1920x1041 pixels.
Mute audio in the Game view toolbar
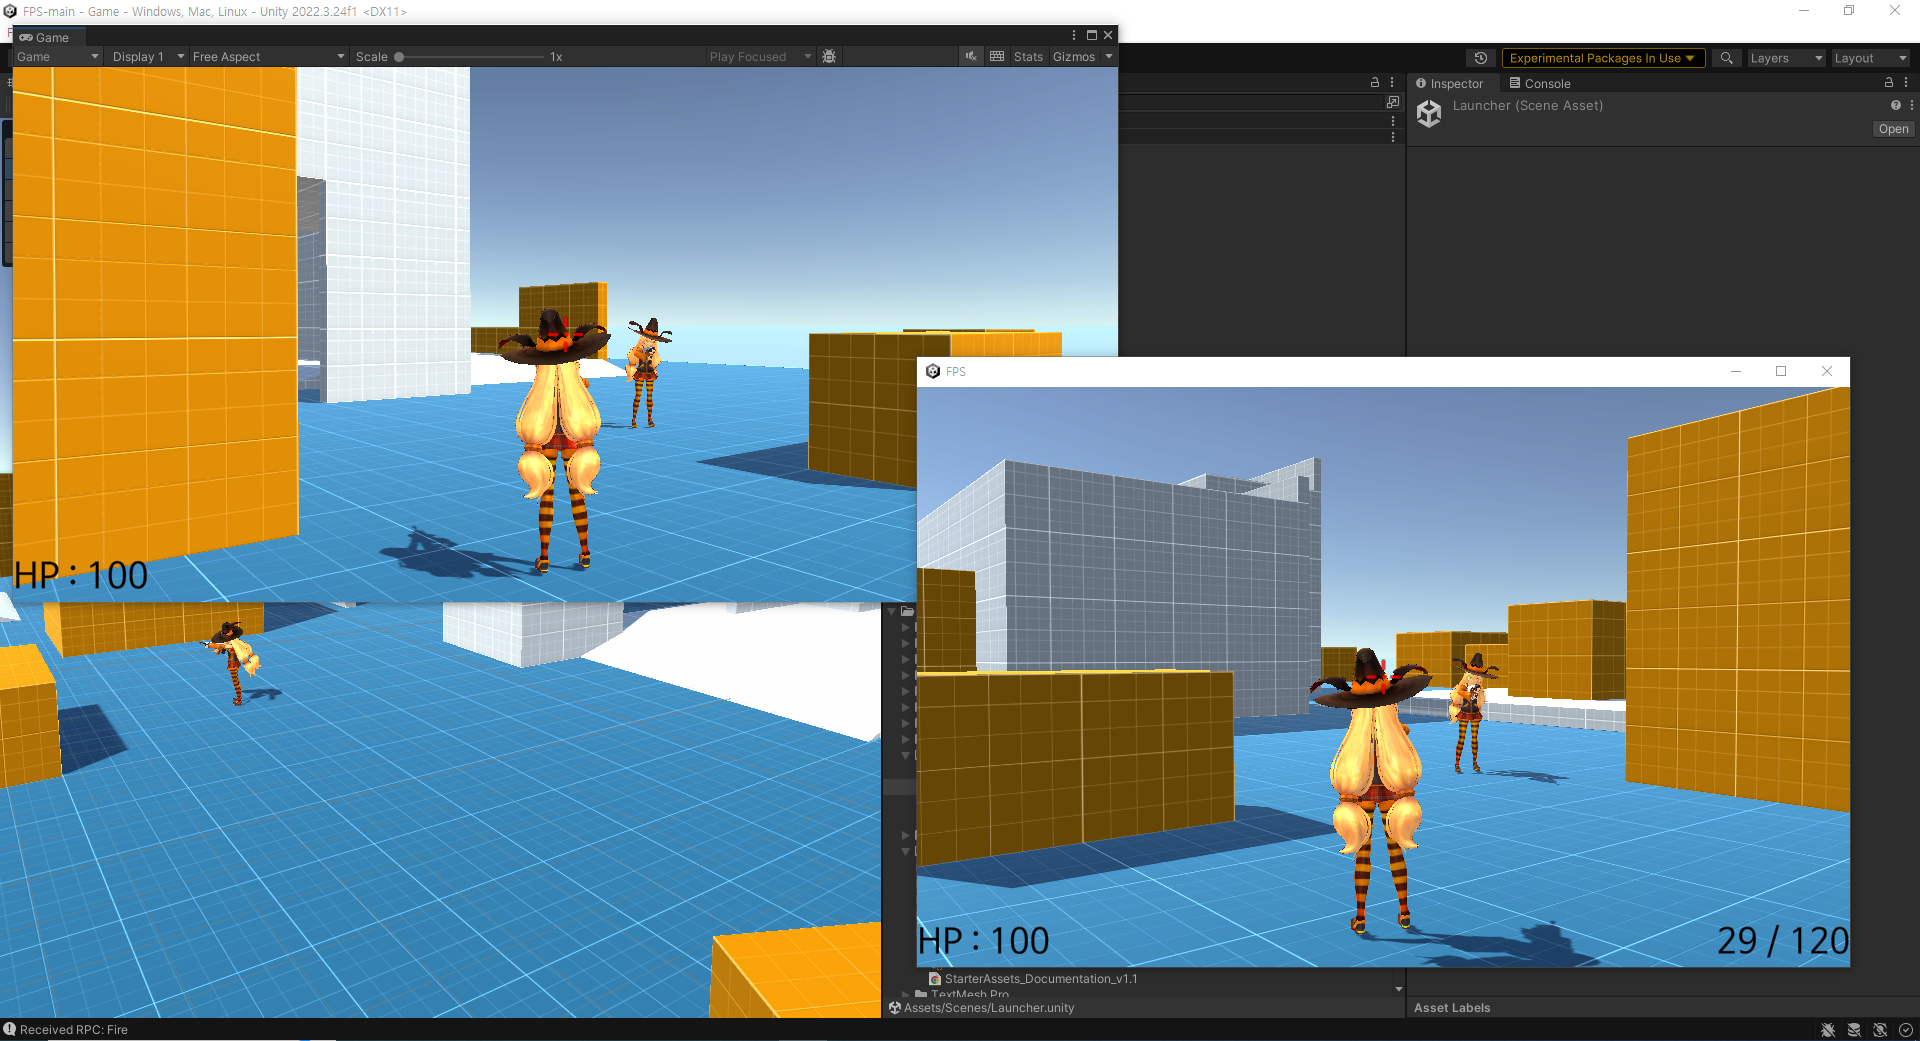971,57
